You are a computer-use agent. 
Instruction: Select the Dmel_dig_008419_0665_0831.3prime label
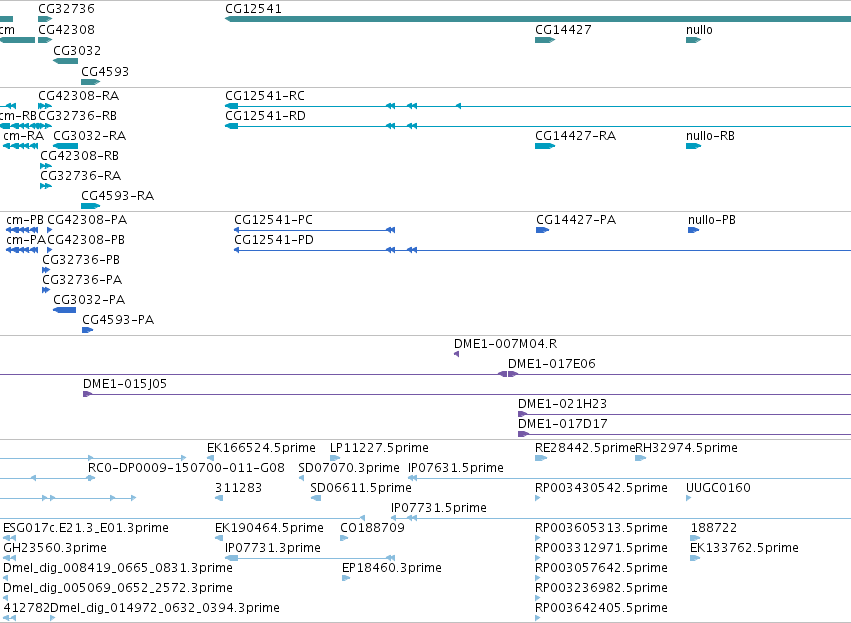click(118, 568)
